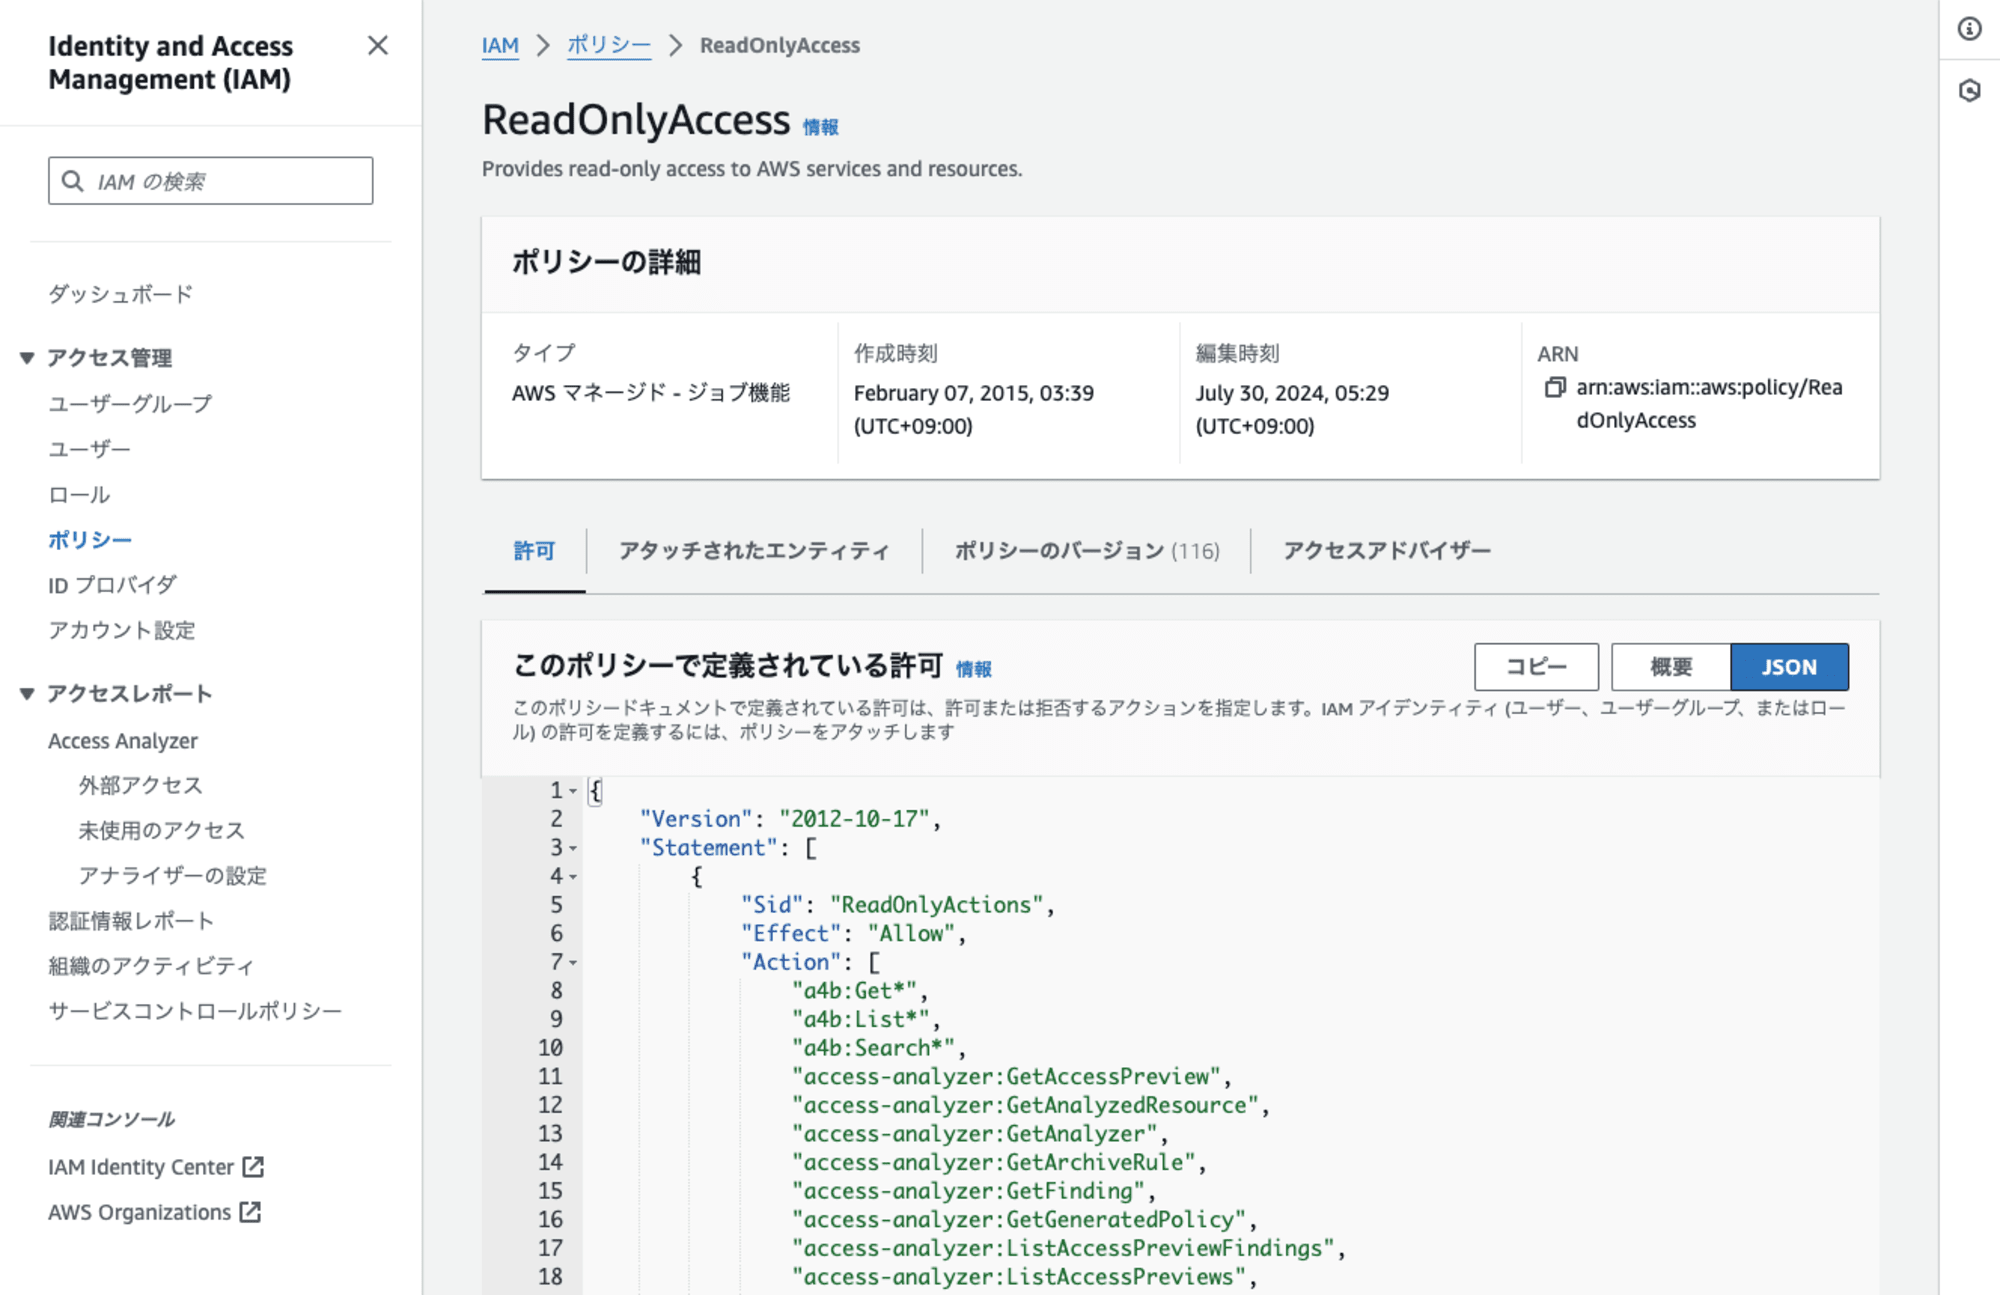Fold the Action array at line 7
This screenshot has height=1295, width=2000.
pos(573,963)
